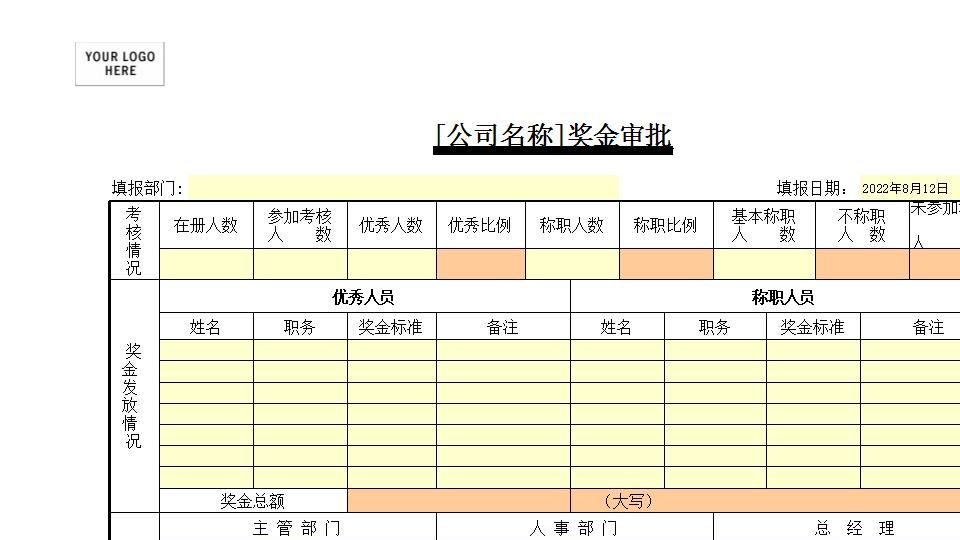Select 备注 header under 称职人员
The height and width of the screenshot is (540, 960).
(x=910, y=326)
